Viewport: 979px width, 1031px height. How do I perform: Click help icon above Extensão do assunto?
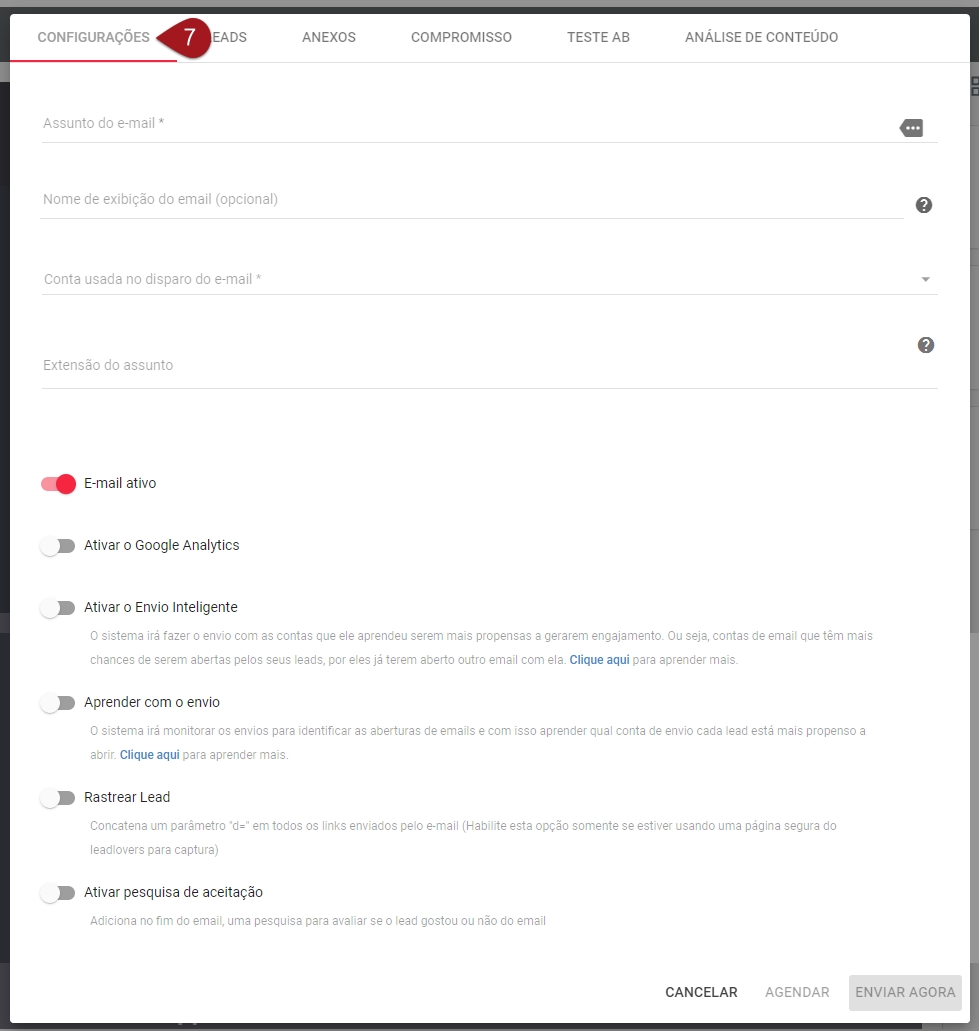pos(926,345)
